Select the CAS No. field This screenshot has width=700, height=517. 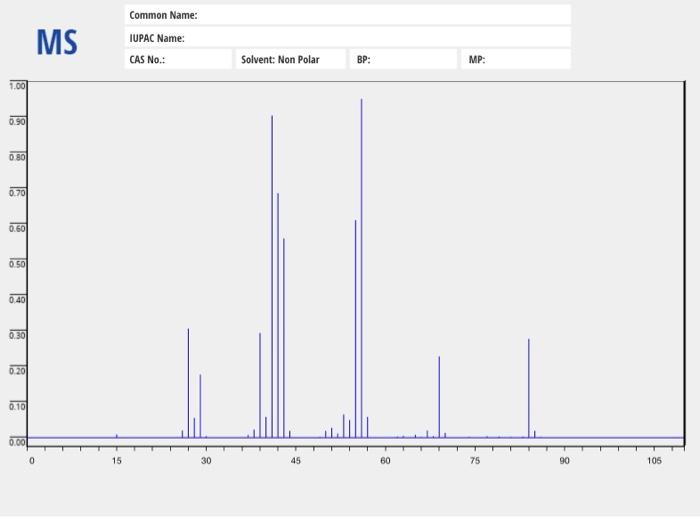(x=178, y=59)
